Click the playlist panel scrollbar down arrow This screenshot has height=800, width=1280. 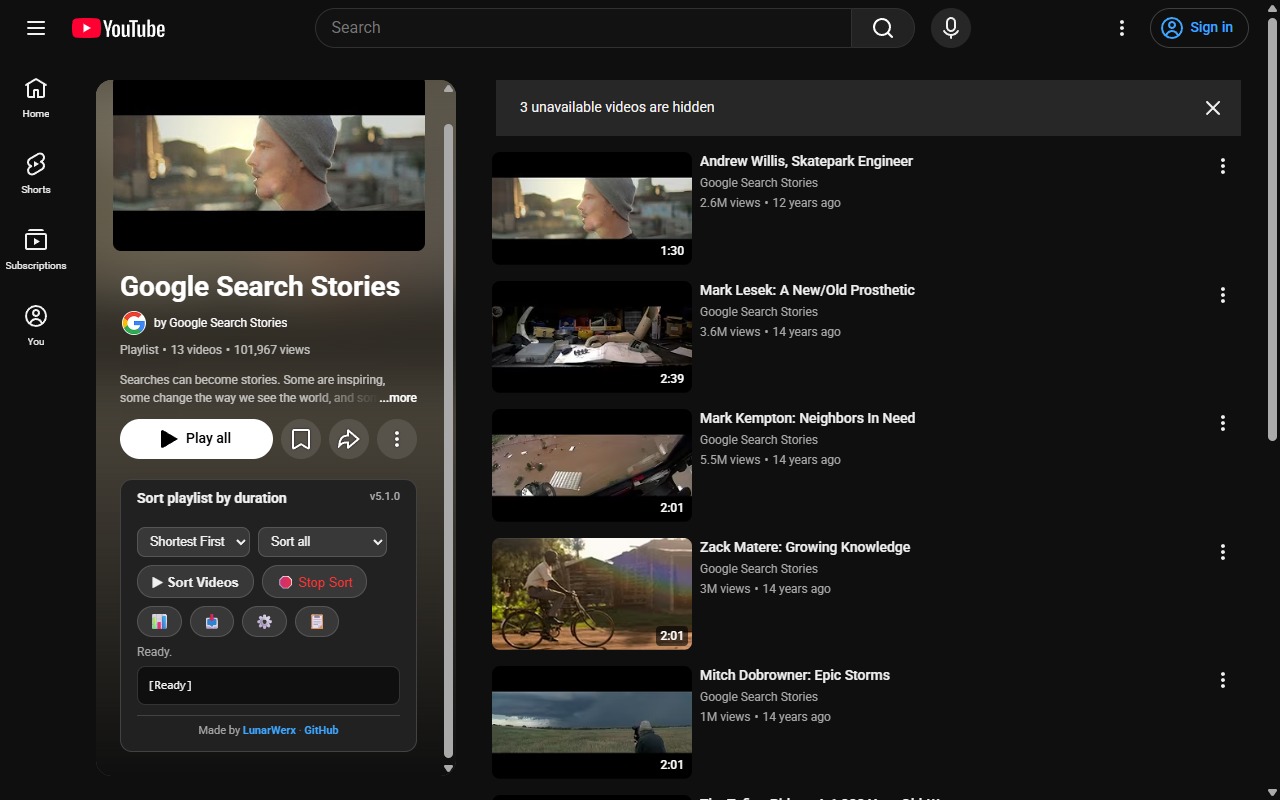point(448,769)
